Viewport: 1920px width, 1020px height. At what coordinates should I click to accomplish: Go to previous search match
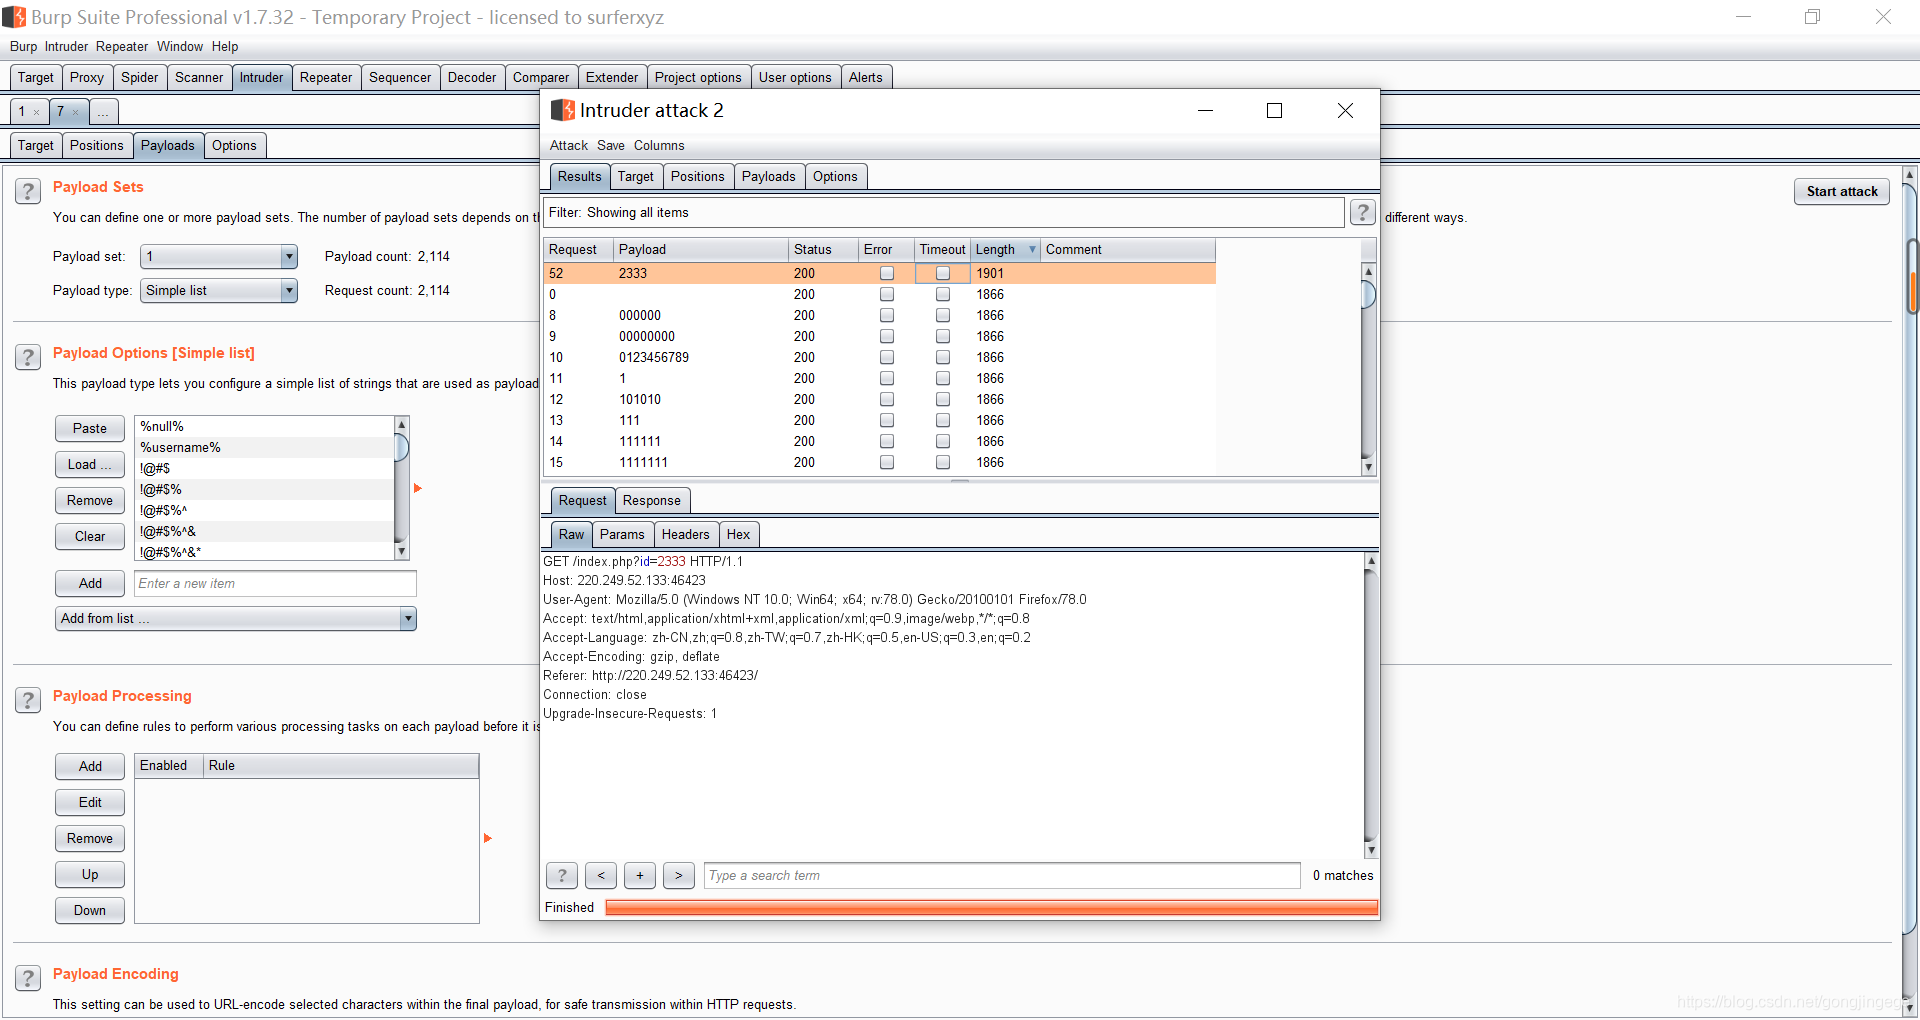601,876
